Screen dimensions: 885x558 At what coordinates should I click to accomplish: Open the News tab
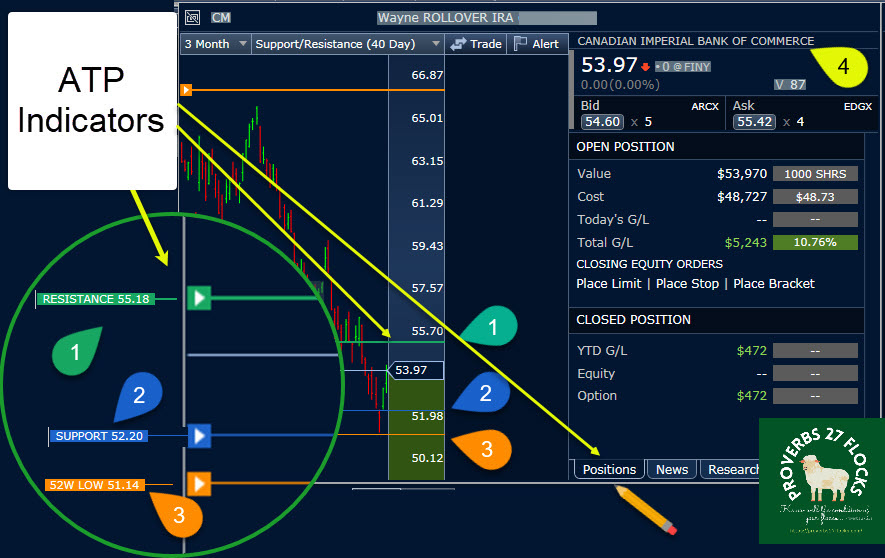(x=671, y=469)
